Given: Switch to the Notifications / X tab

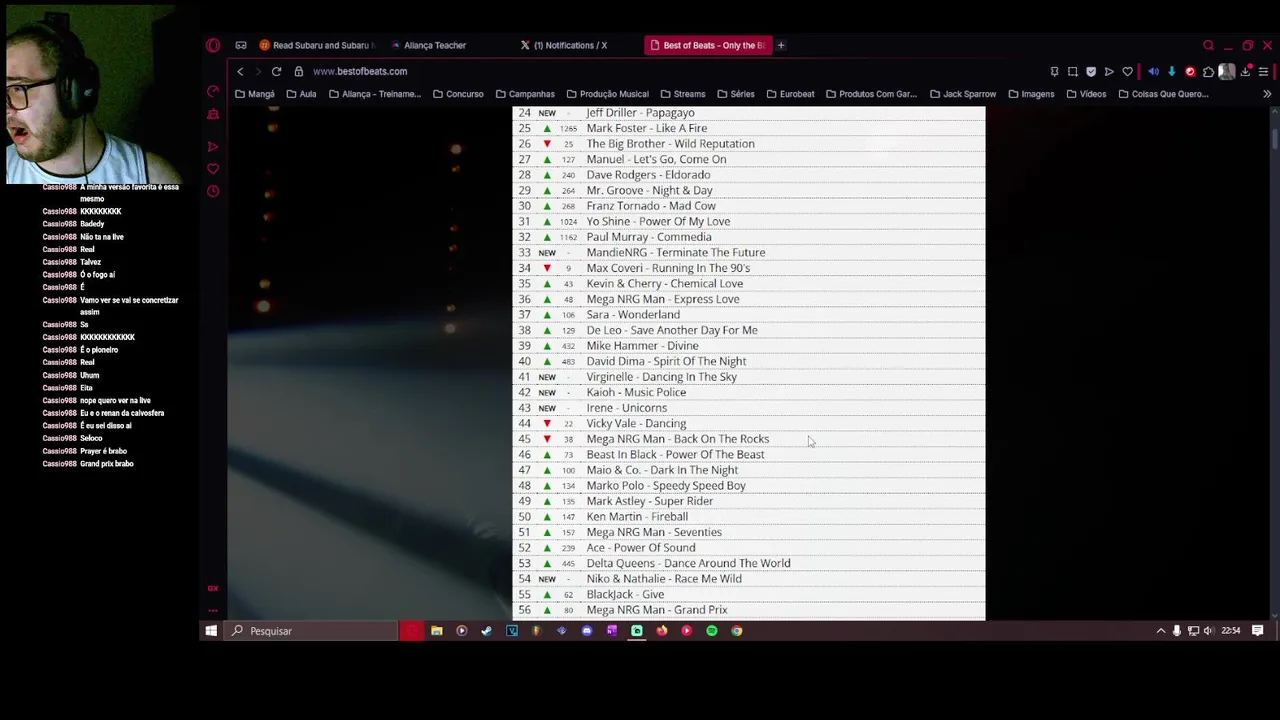Looking at the screenshot, I should pos(565,45).
